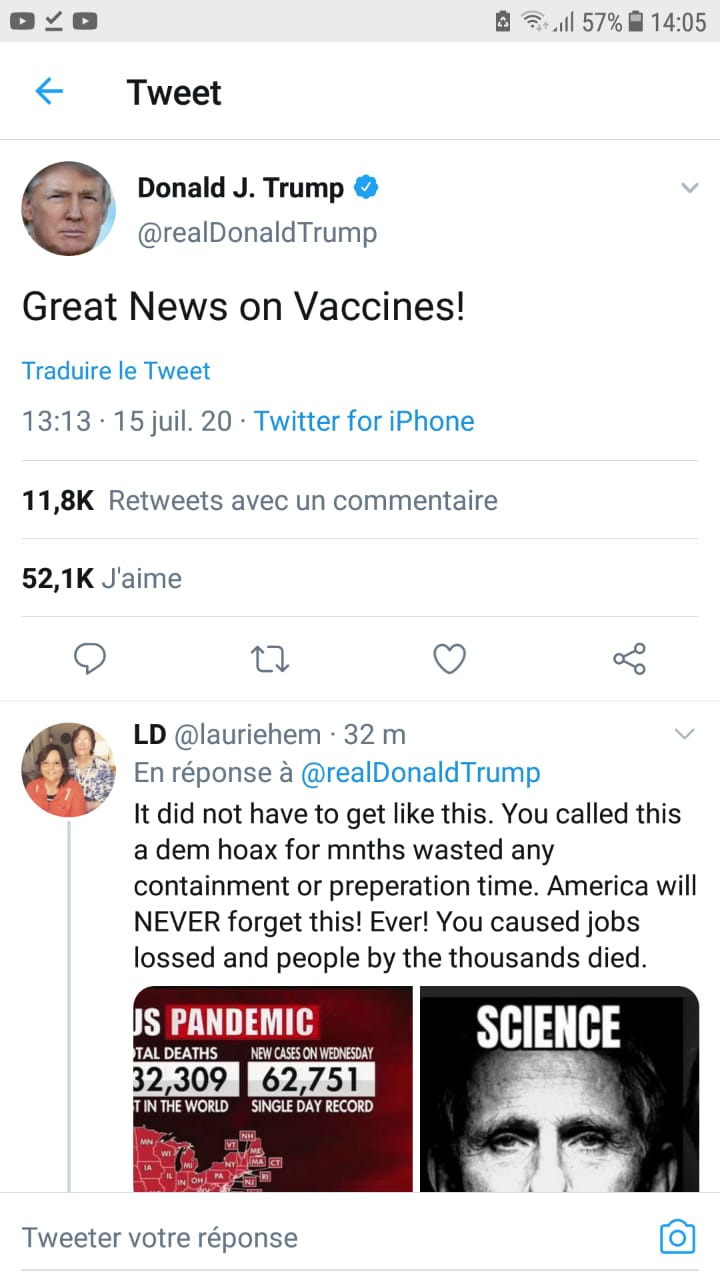The image size is (720, 1280).
Task: View the 52,1K J'aime list
Action: coord(102,578)
